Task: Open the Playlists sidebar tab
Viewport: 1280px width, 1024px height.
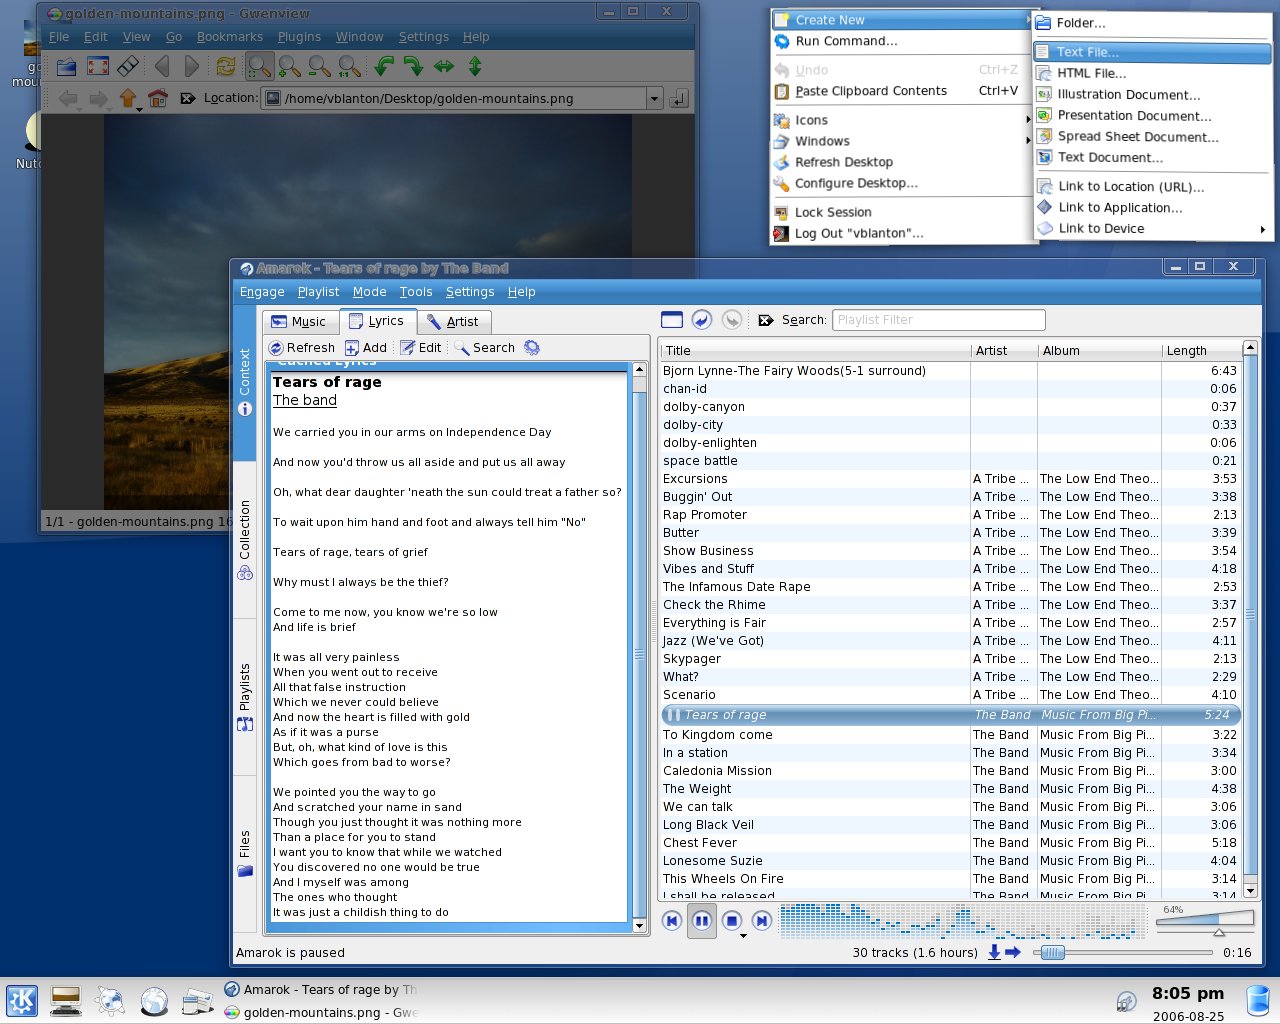Action: point(245,697)
